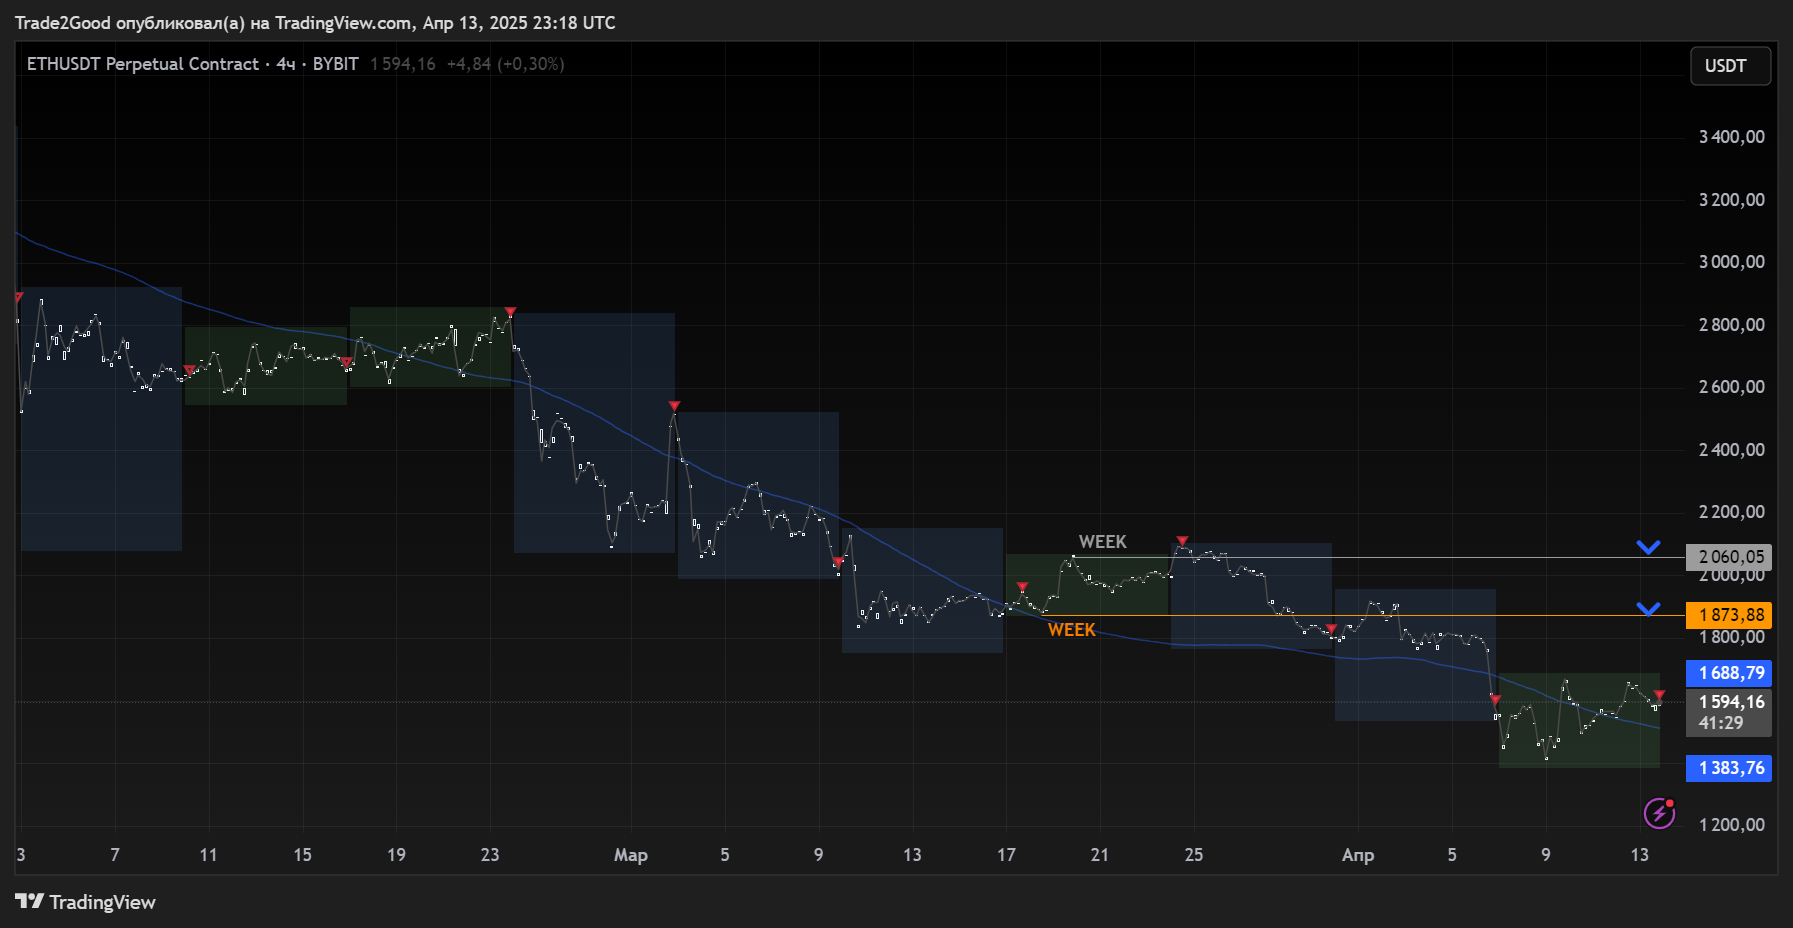Open the Trade2Good publisher header text
The width and height of the screenshot is (1793, 928).
click(315, 22)
